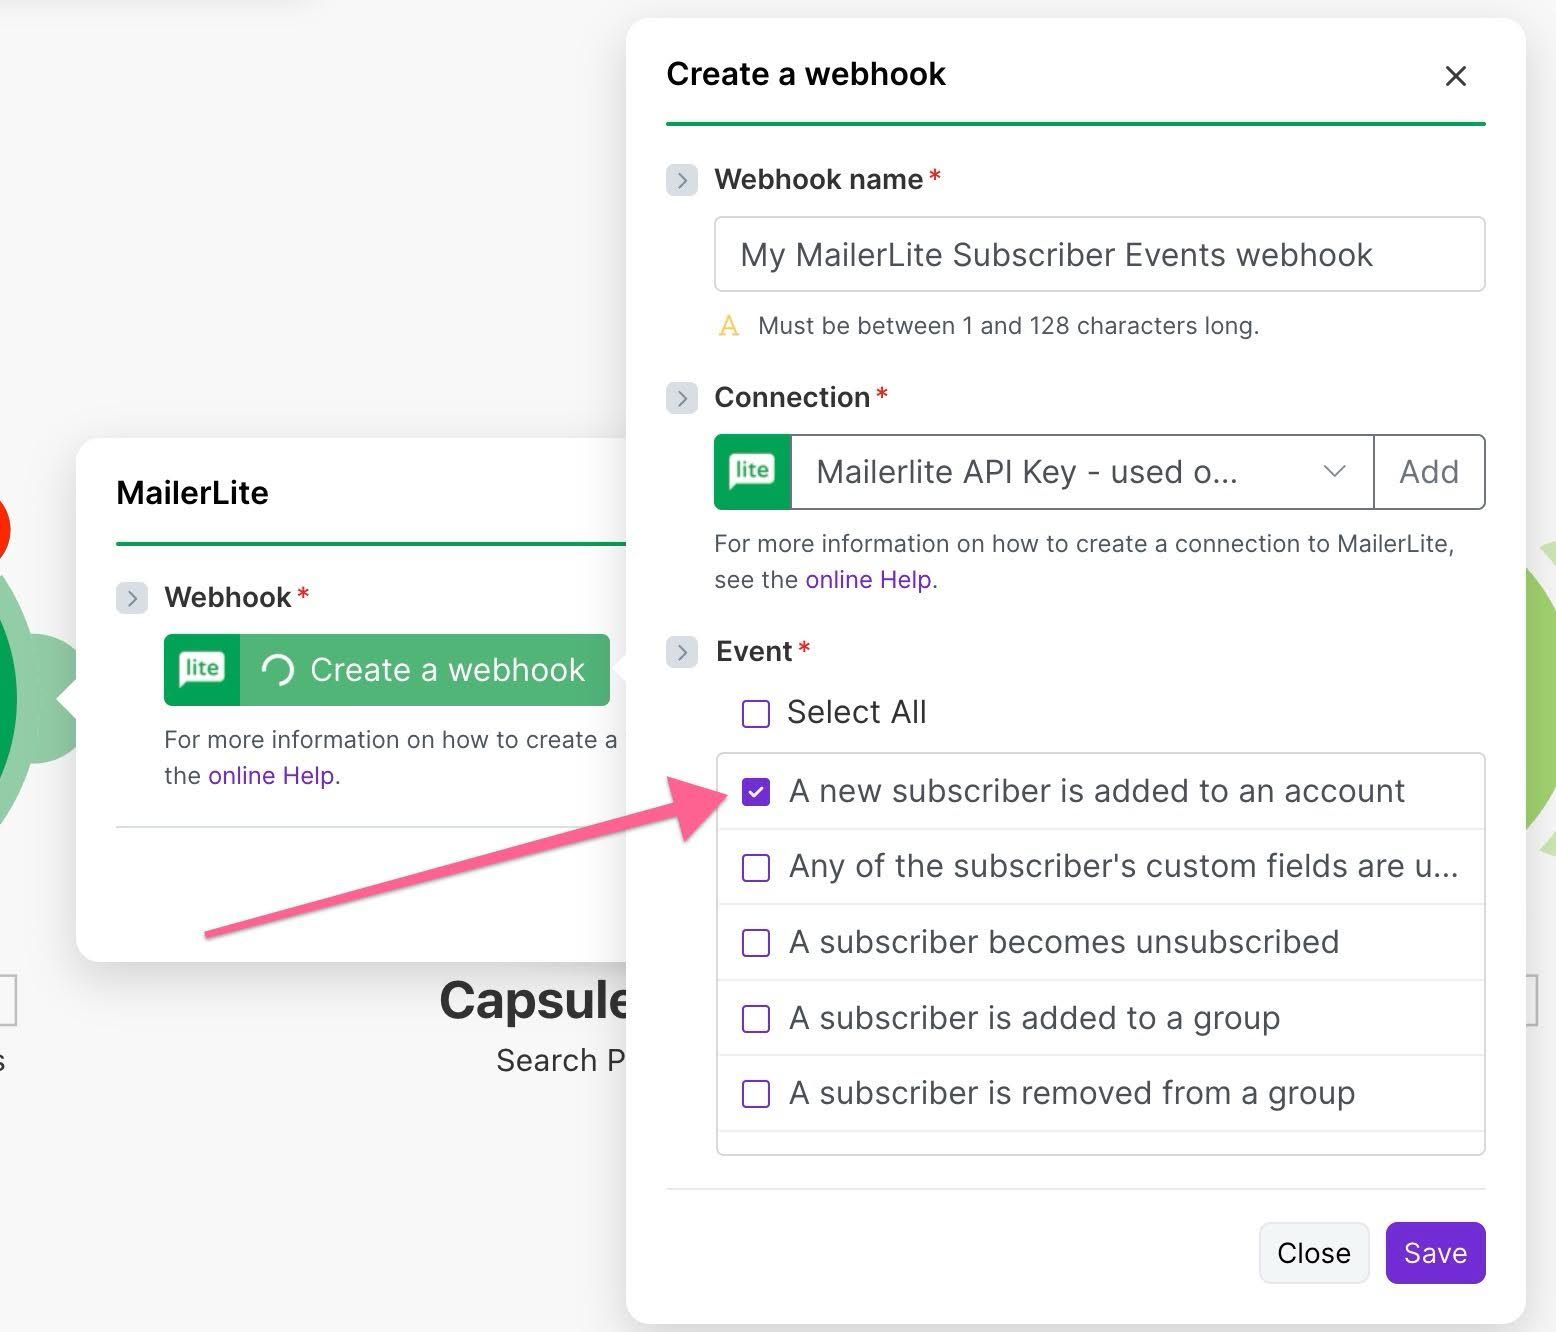This screenshot has height=1332, width=1556.
Task: Edit the Webhook name text field
Action: (1098, 255)
